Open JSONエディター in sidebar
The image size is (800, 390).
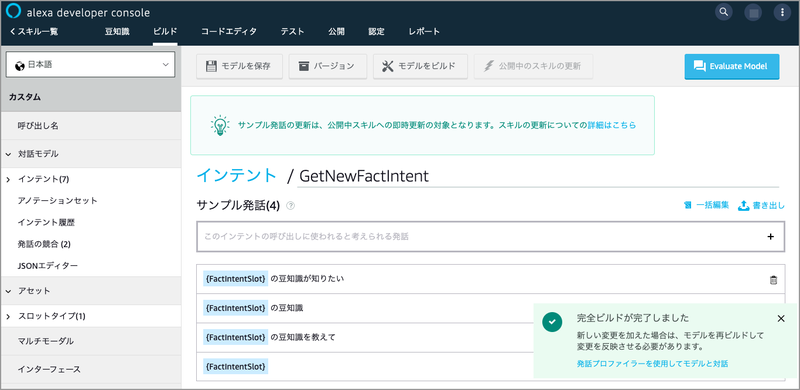pyautogui.click(x=47, y=266)
